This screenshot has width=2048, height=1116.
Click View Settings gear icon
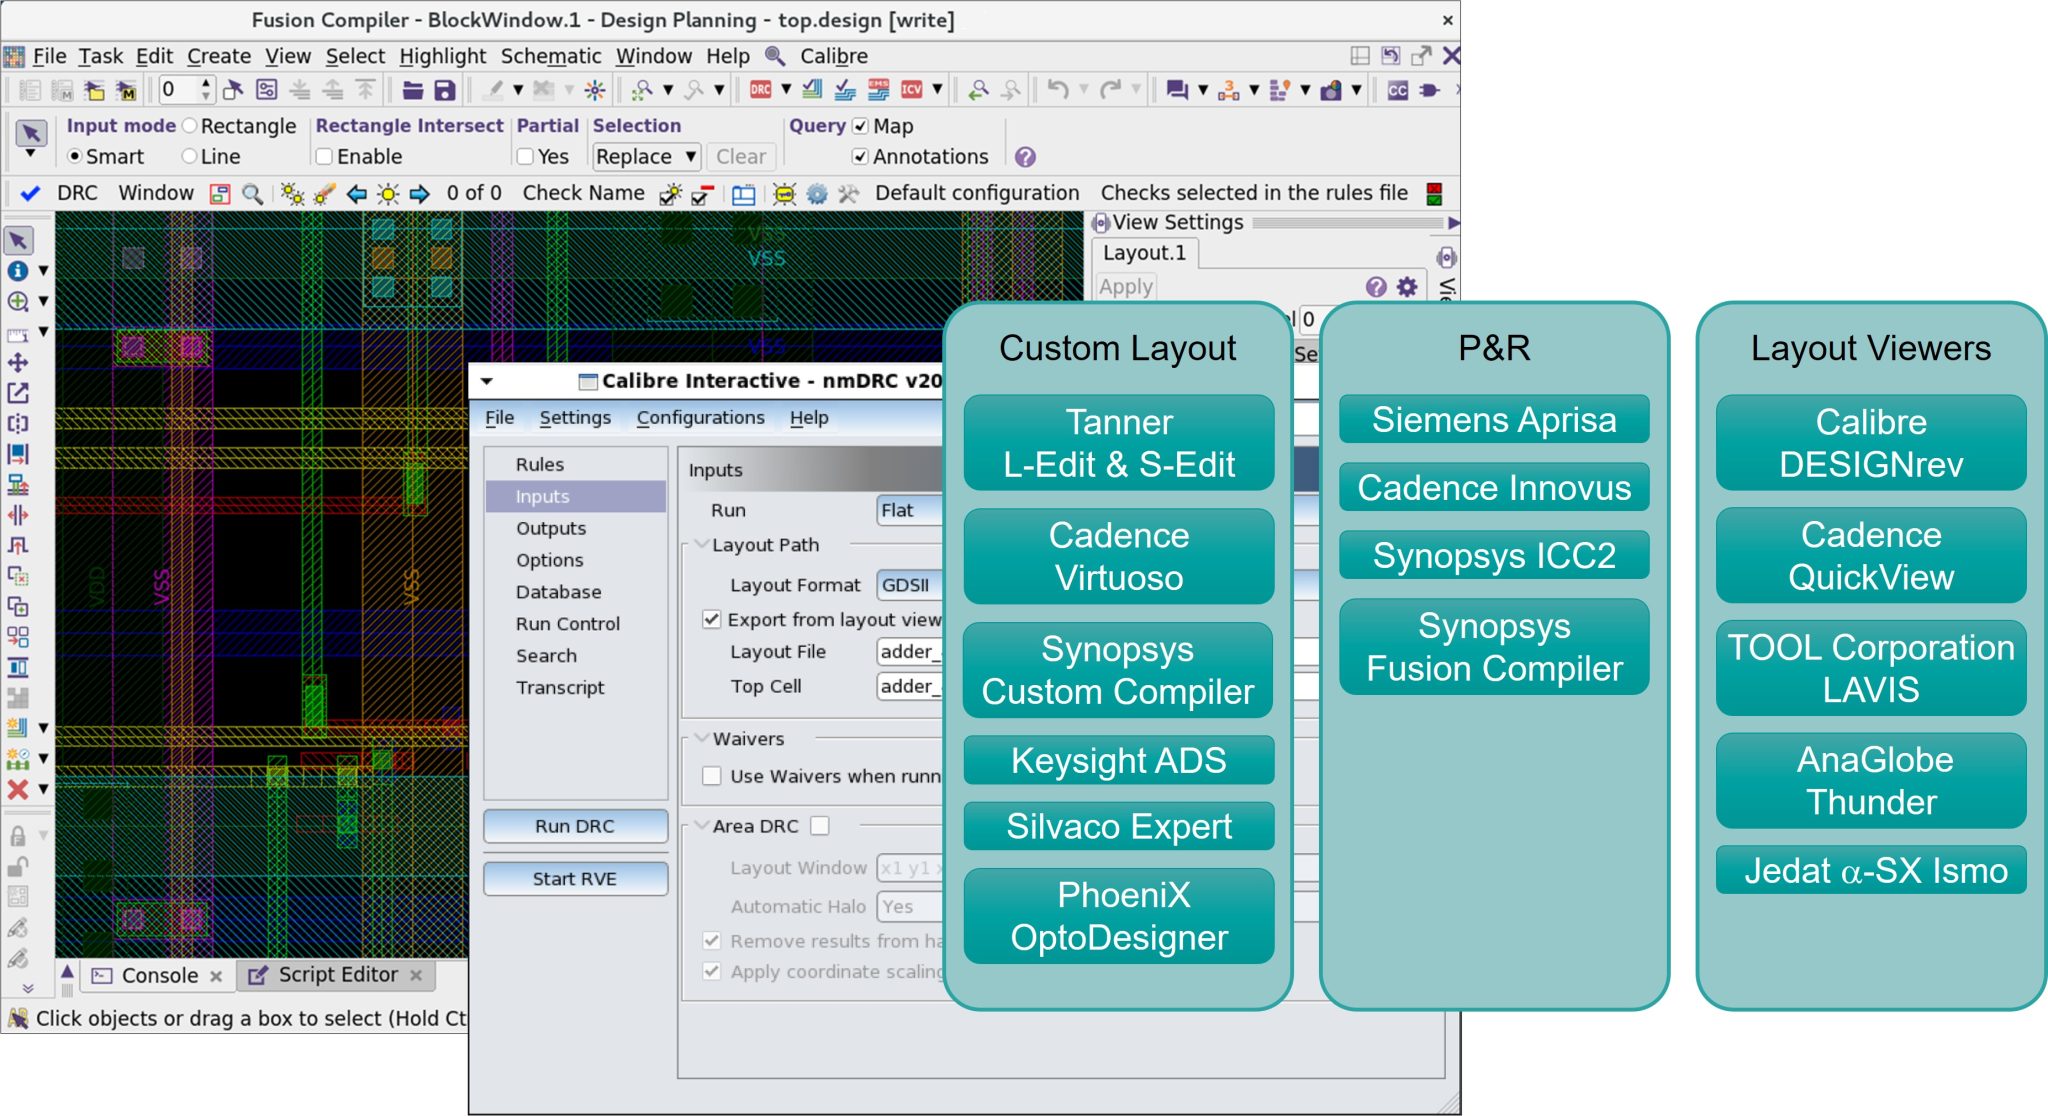(x=1407, y=287)
